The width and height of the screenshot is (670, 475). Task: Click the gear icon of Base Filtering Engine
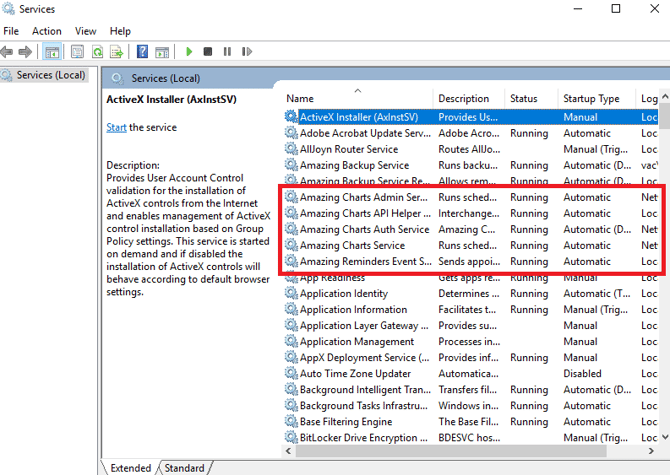pyautogui.click(x=291, y=421)
